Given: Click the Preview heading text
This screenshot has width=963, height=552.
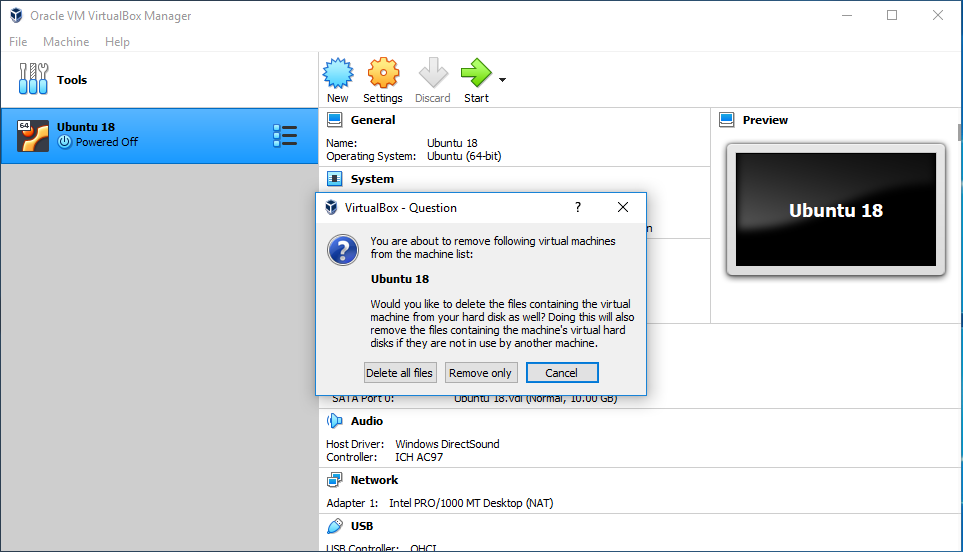Looking at the screenshot, I should point(765,120).
